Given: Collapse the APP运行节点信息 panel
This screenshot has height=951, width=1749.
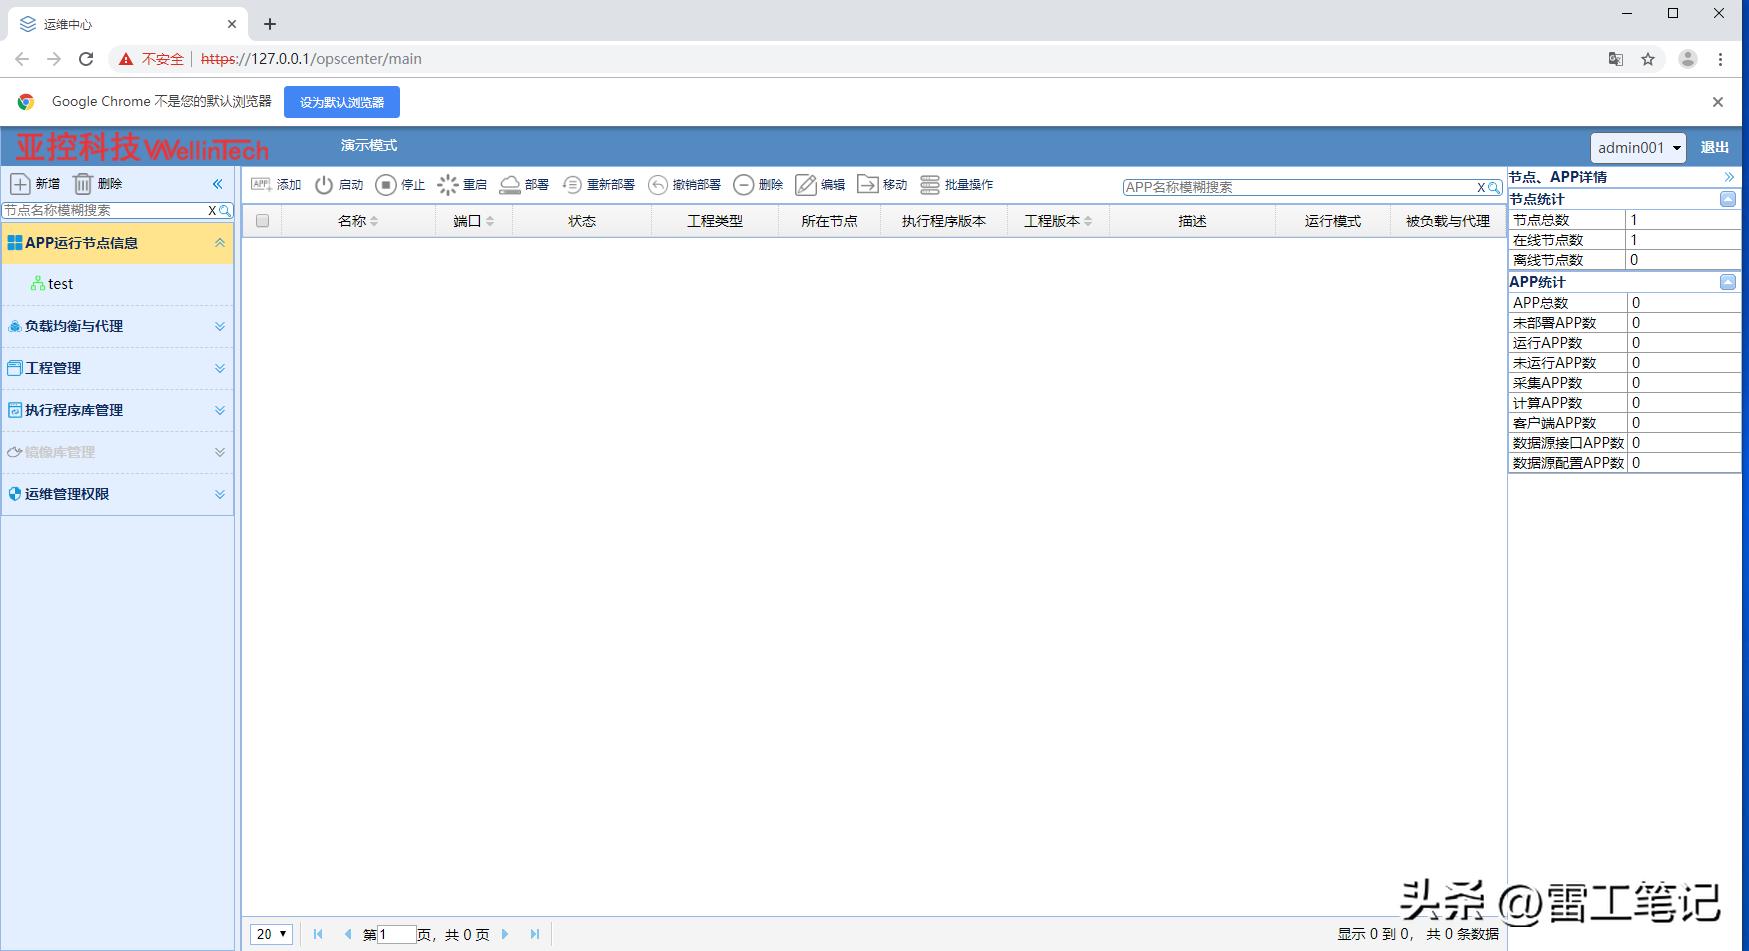Looking at the screenshot, I should point(220,242).
